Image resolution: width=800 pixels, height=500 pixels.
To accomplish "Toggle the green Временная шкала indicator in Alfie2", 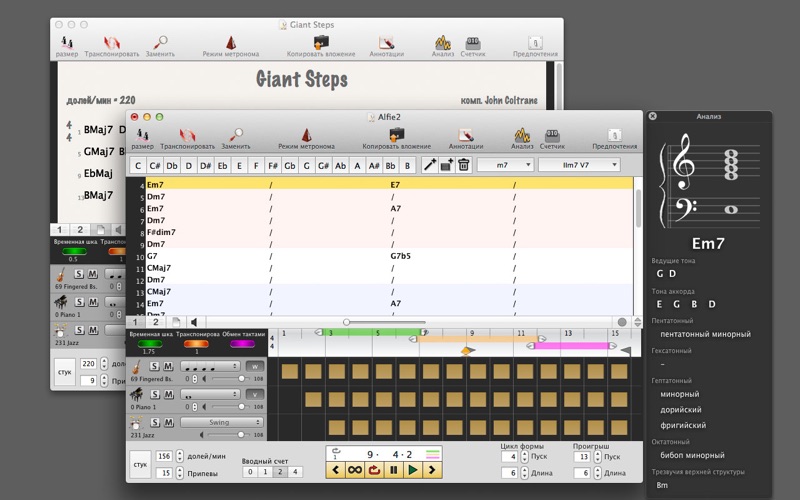I will 150,344.
